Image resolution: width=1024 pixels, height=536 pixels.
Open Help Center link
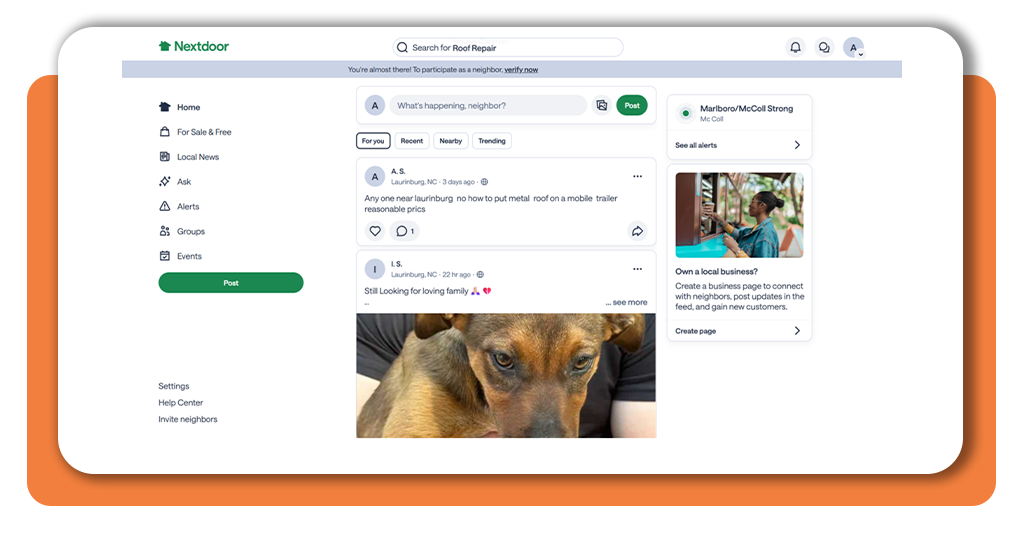click(180, 403)
